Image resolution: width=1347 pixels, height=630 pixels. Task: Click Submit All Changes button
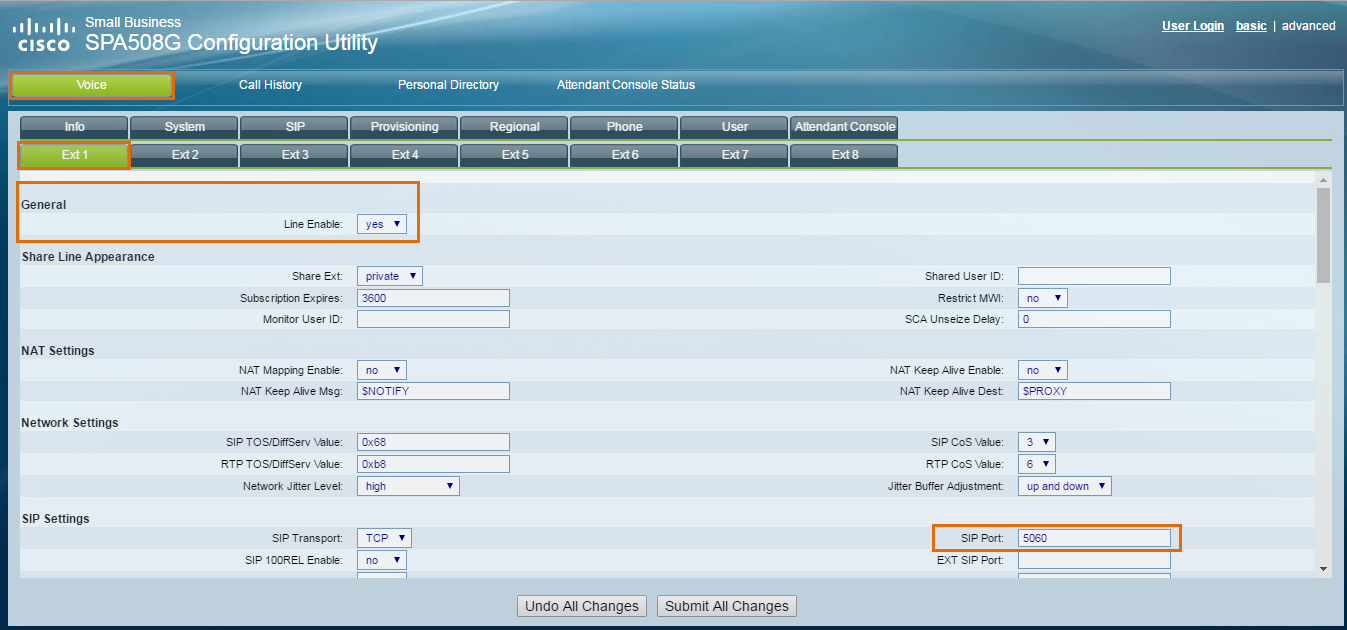tap(727, 606)
